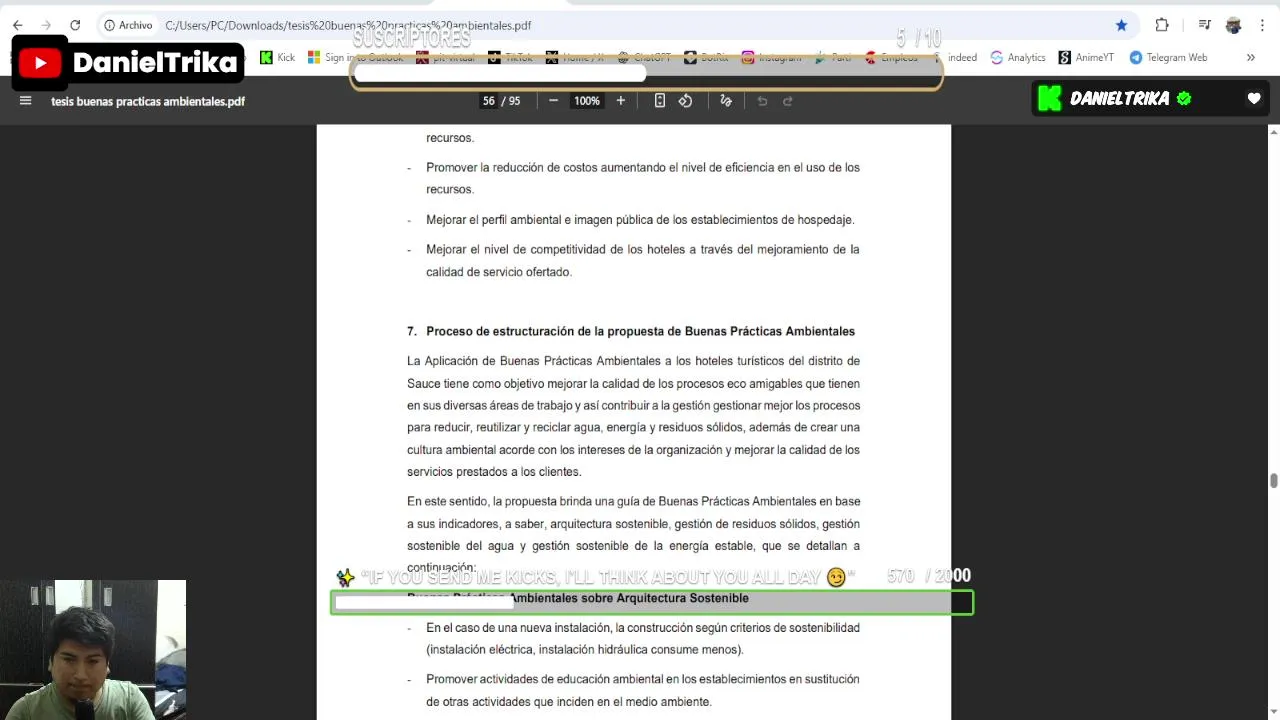Click the 100% zoom level field
The height and width of the screenshot is (720, 1280).
(587, 101)
